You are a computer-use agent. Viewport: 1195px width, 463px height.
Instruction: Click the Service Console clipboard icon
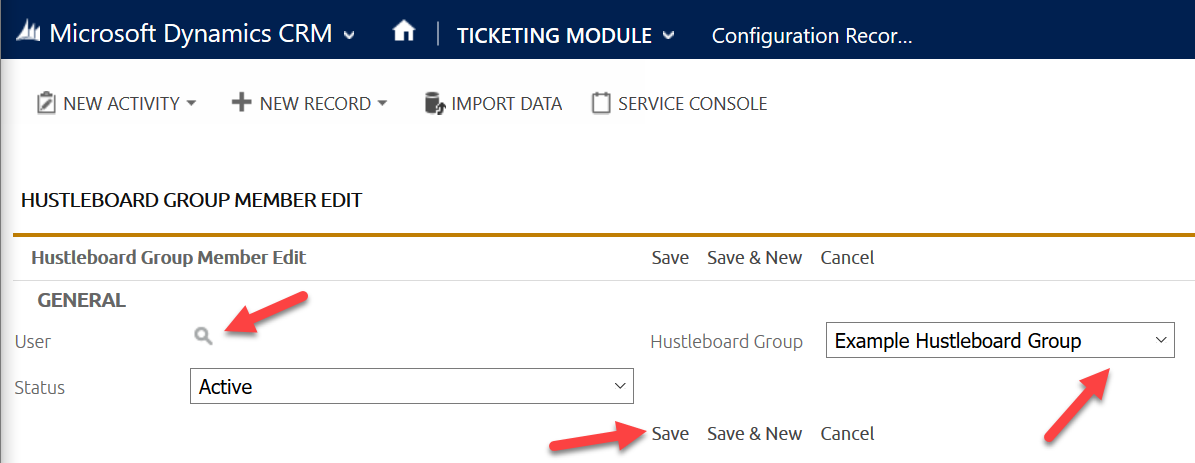(x=601, y=103)
